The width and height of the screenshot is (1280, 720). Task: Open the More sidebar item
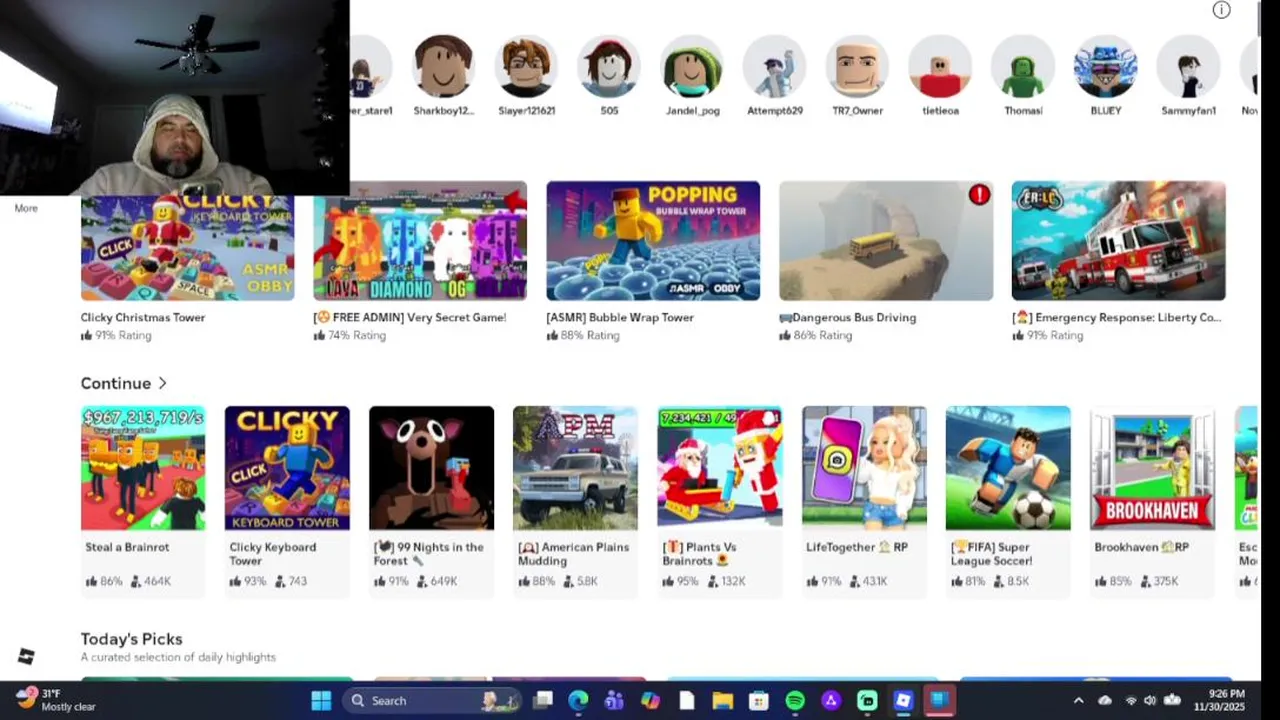point(26,208)
